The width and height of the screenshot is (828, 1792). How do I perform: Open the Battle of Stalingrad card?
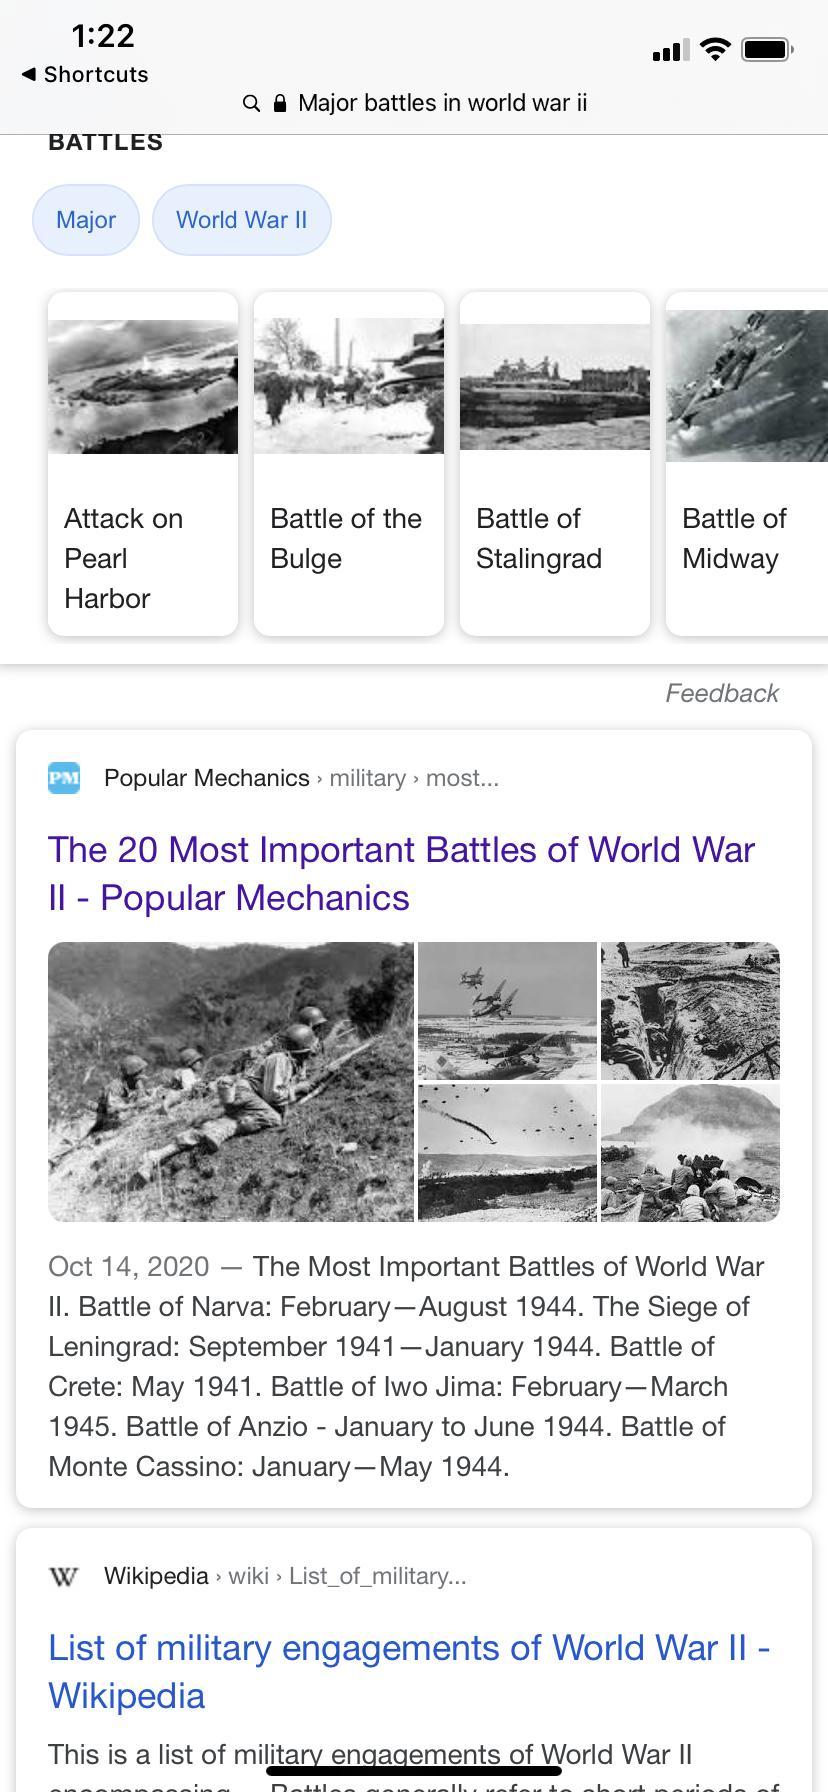555,464
